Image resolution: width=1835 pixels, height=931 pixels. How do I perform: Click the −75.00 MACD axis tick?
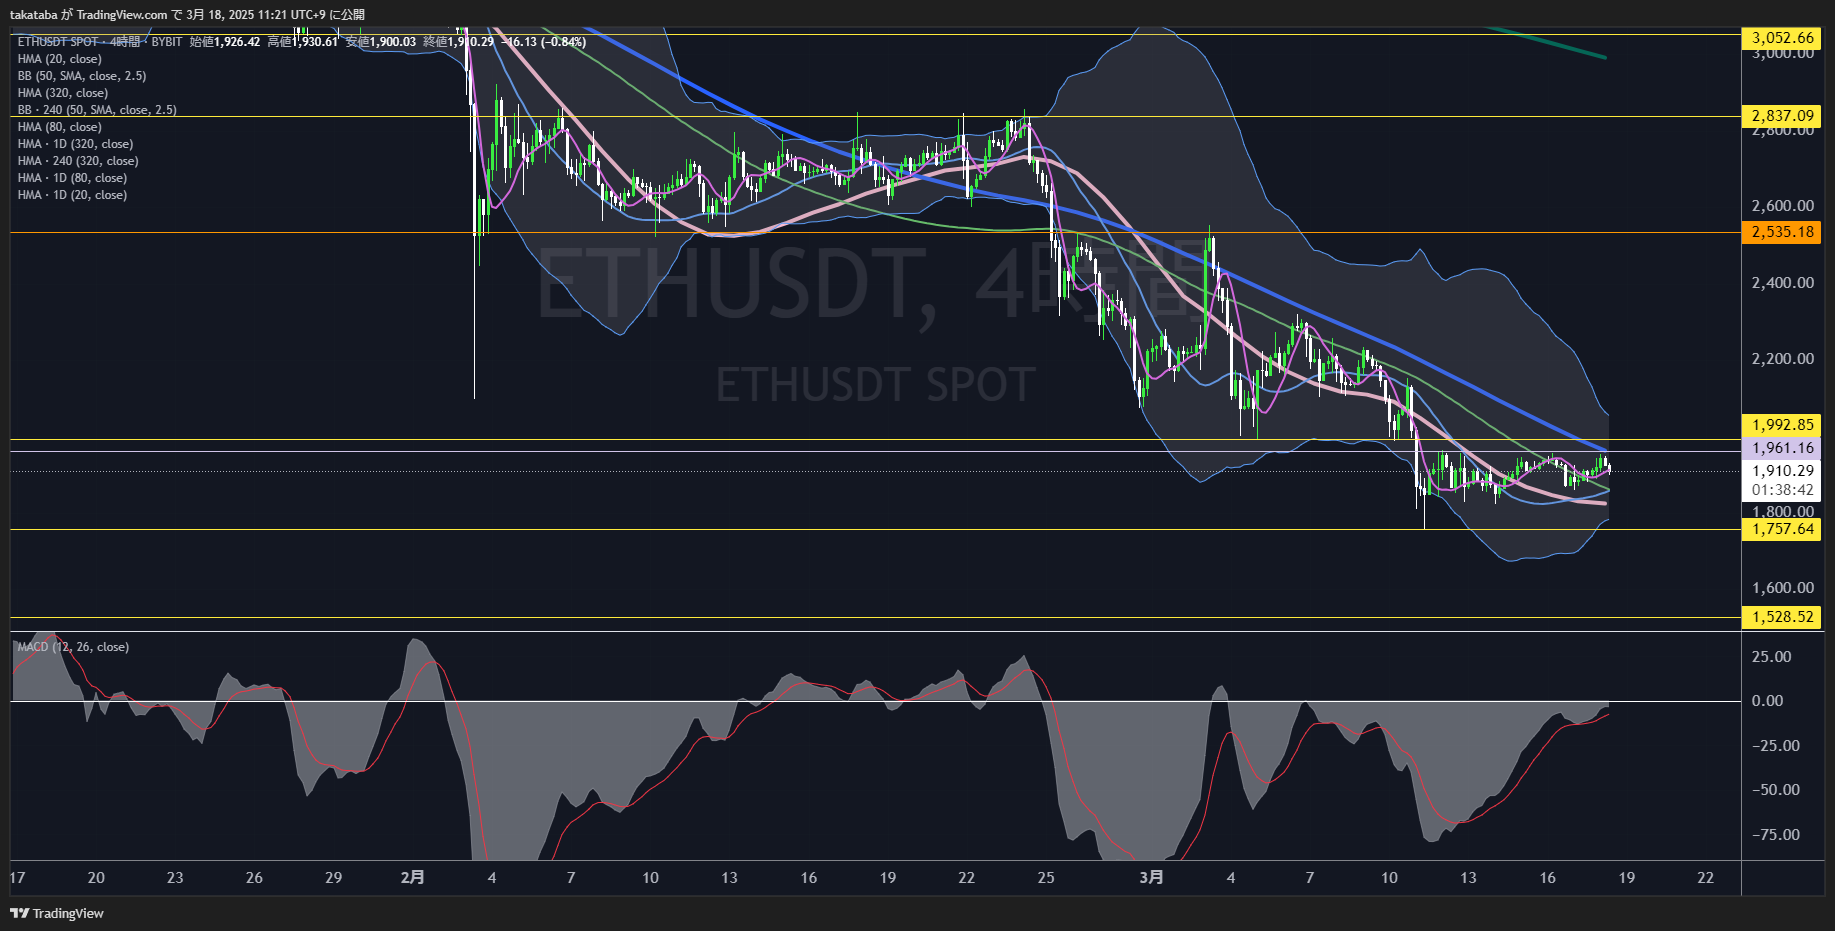pos(1775,835)
